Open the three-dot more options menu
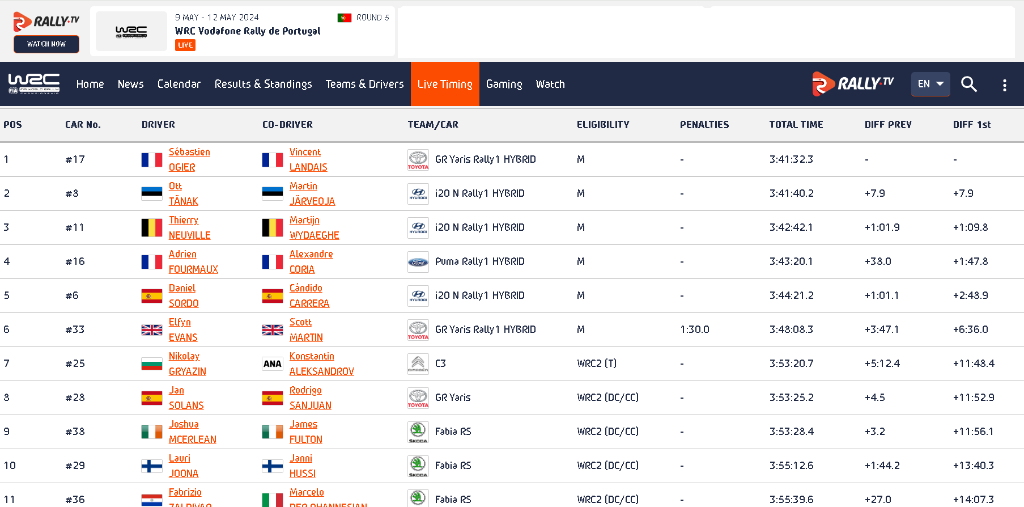The height and width of the screenshot is (507, 1024). pos(1004,85)
